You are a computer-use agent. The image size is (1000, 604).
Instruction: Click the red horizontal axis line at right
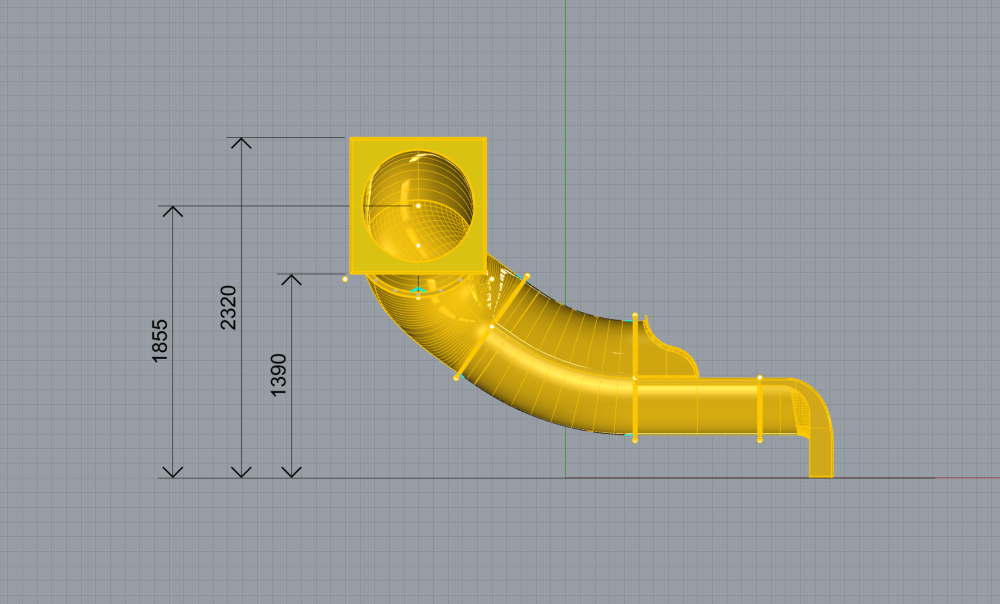965,478
